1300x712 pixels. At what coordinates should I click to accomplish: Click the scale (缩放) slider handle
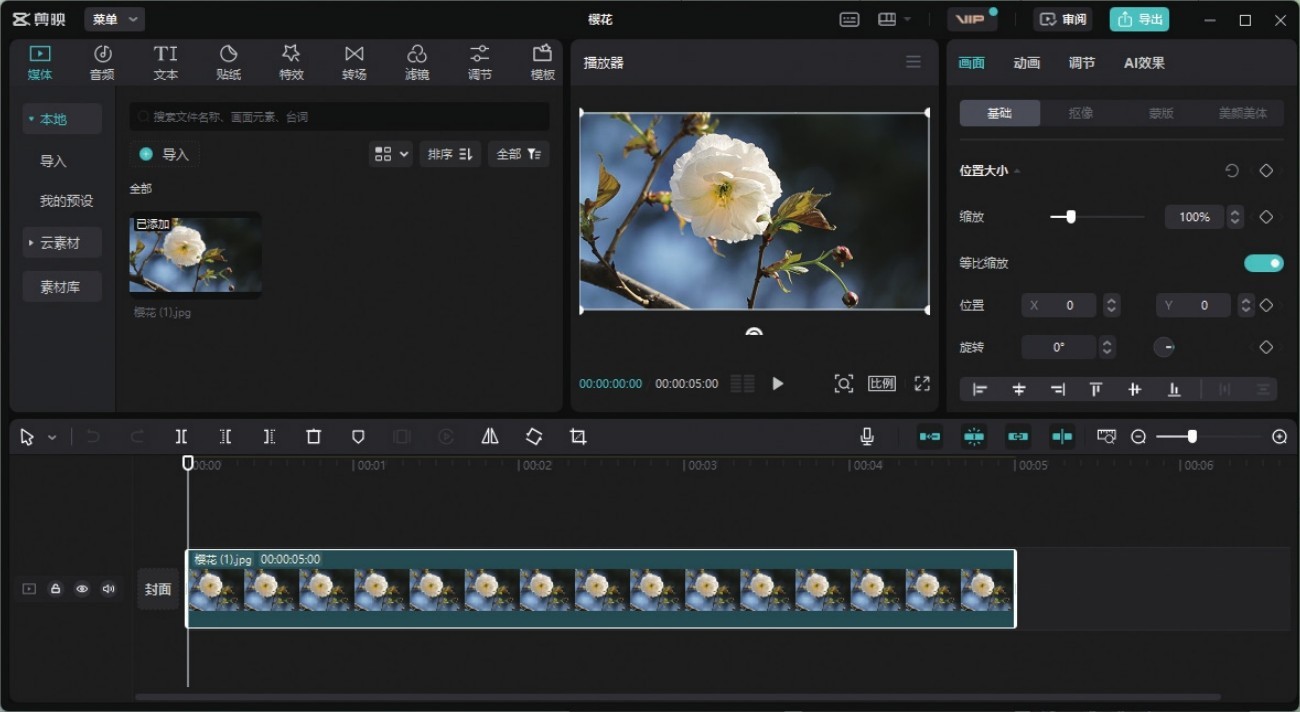pyautogui.click(x=1071, y=217)
